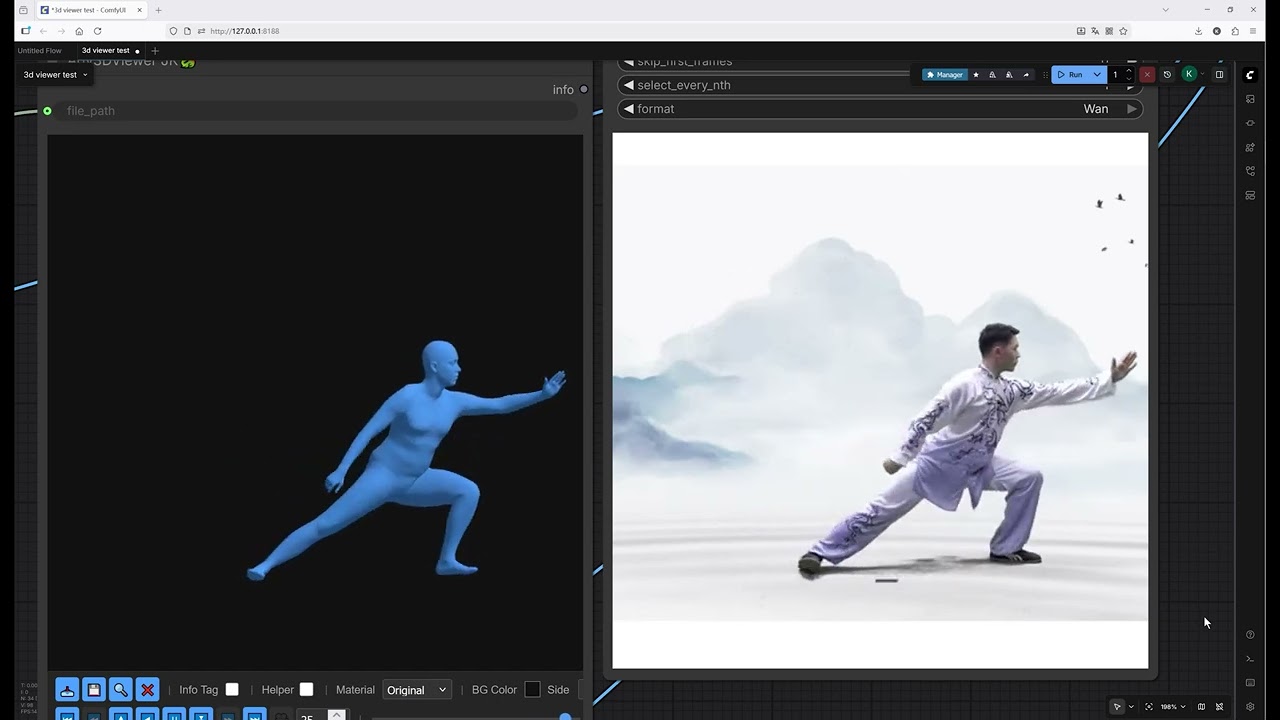Open the browser translate icon
The width and height of the screenshot is (1280, 720).
(1095, 31)
